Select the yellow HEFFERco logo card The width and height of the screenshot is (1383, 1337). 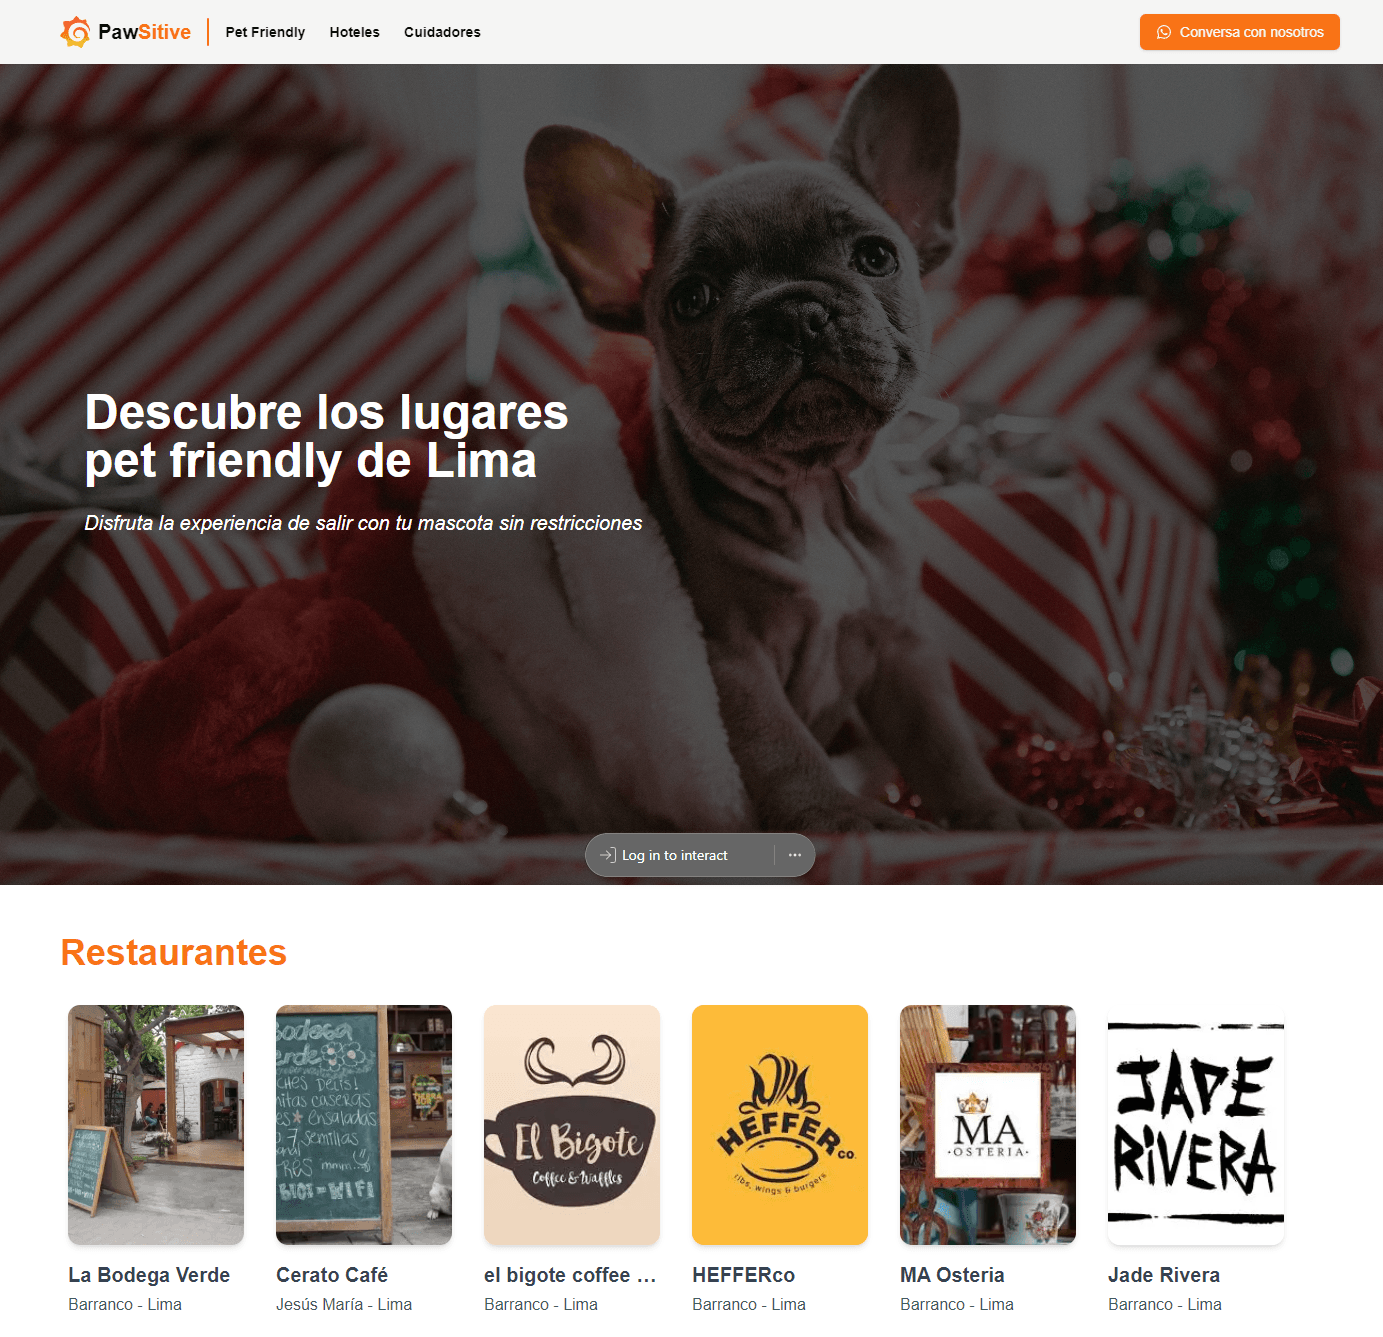click(780, 1125)
